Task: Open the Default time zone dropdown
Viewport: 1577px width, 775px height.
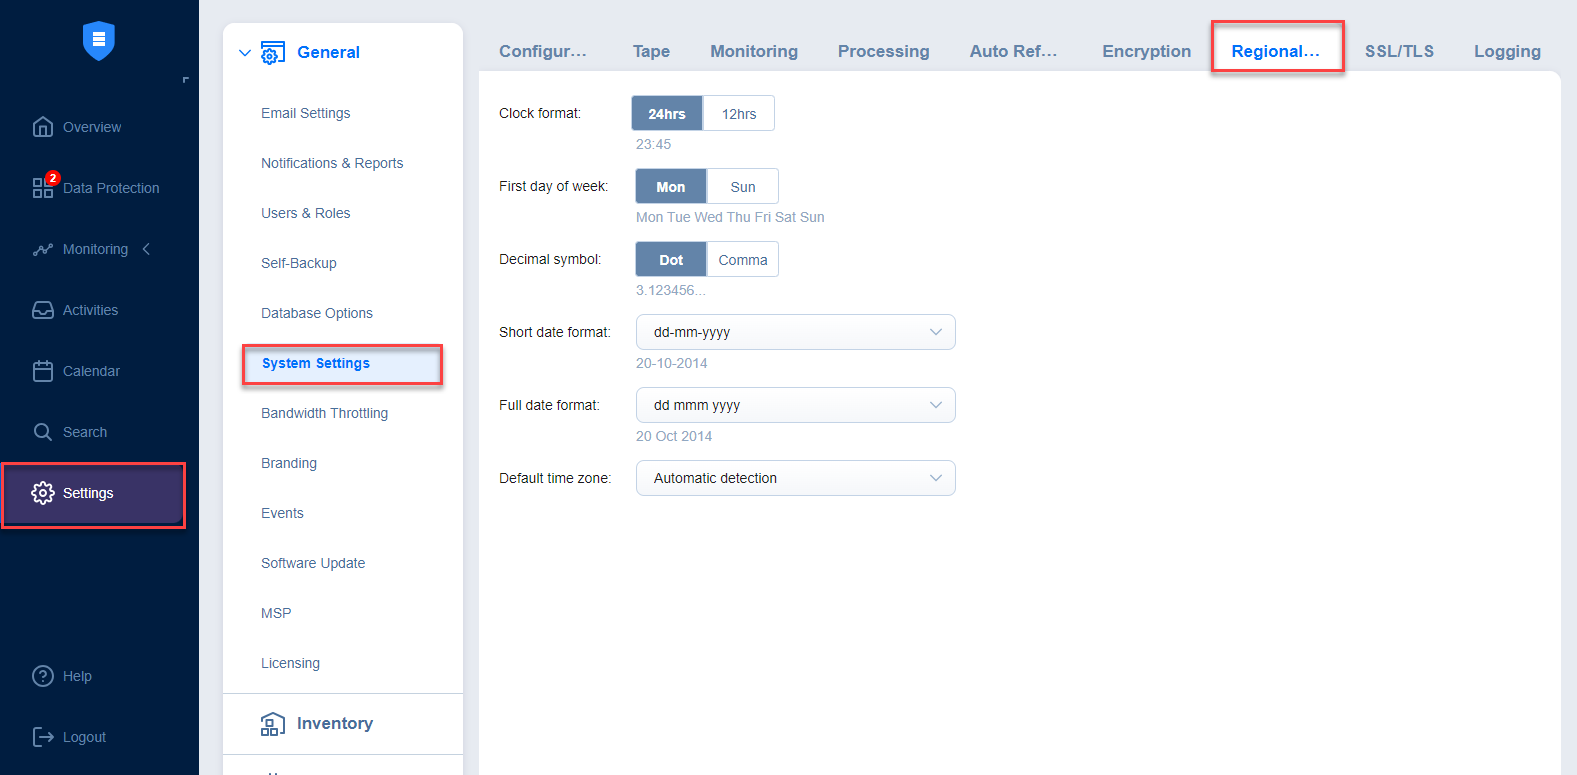Action: pyautogui.click(x=795, y=478)
